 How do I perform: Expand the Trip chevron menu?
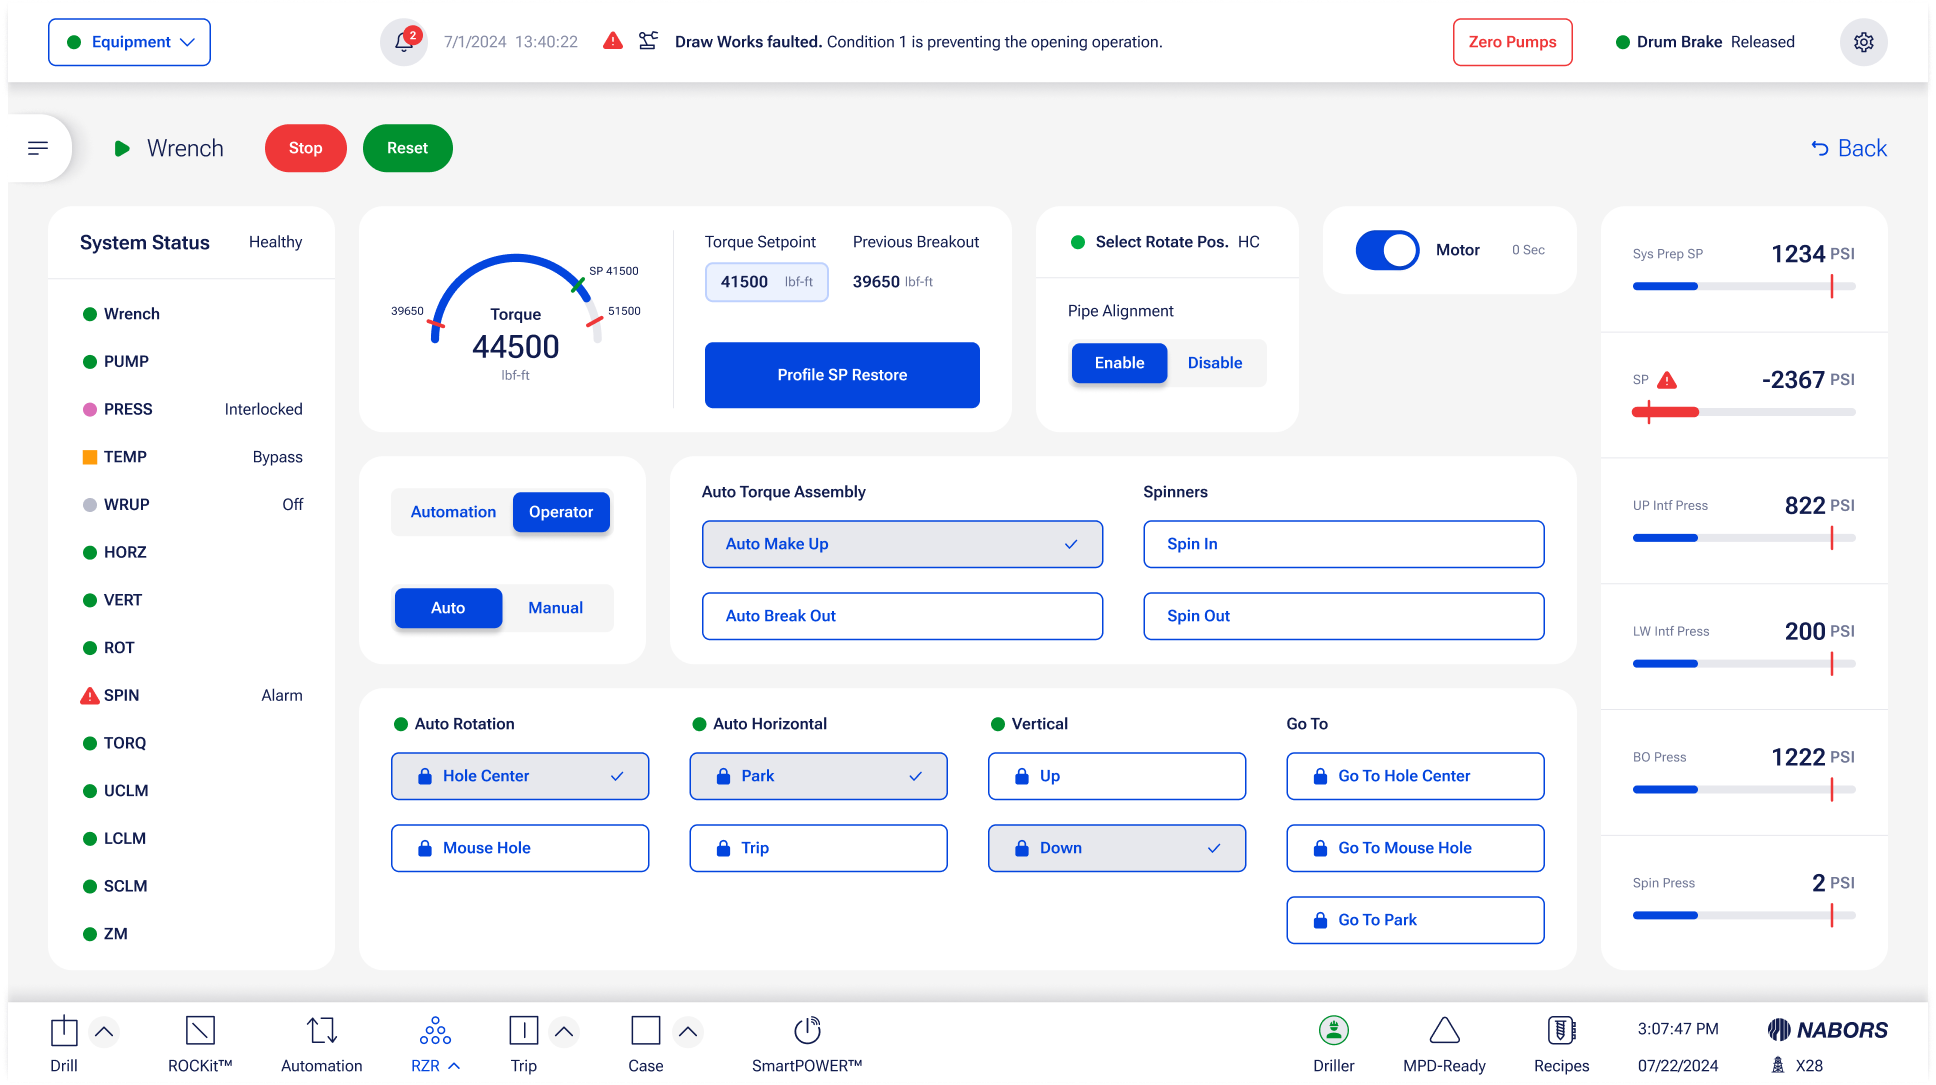click(564, 1031)
